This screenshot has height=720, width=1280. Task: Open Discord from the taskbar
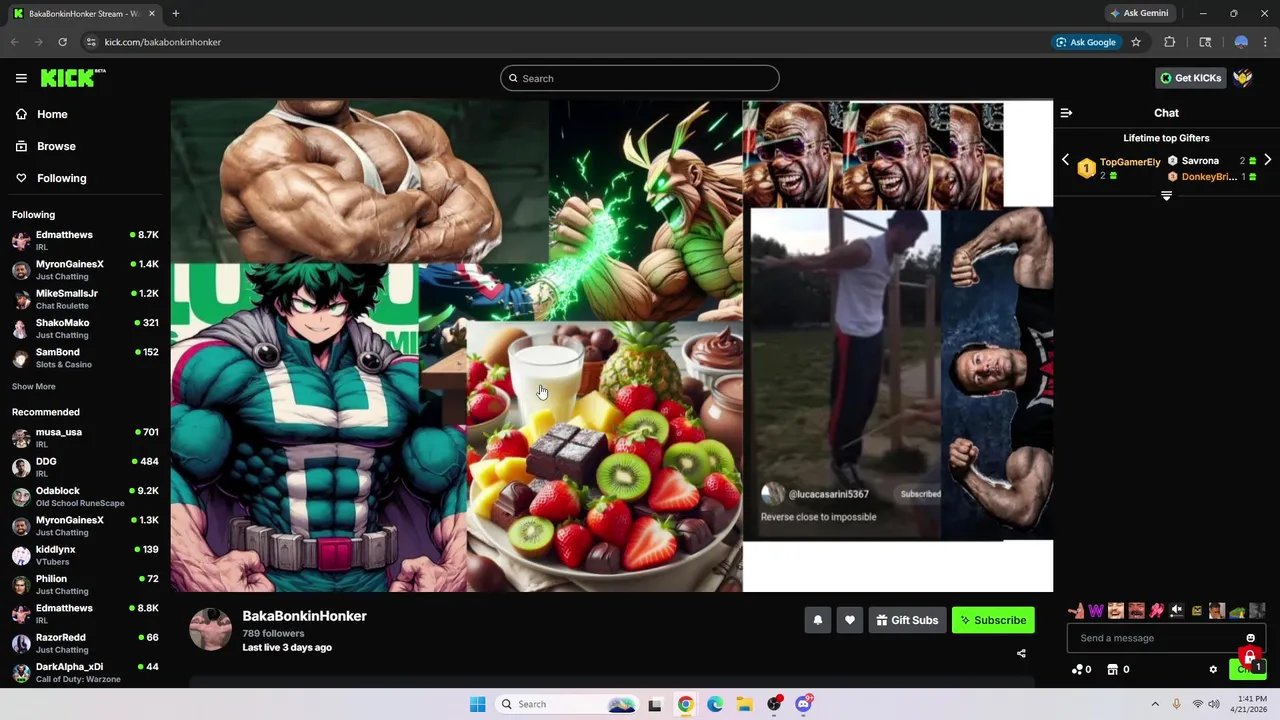804,704
